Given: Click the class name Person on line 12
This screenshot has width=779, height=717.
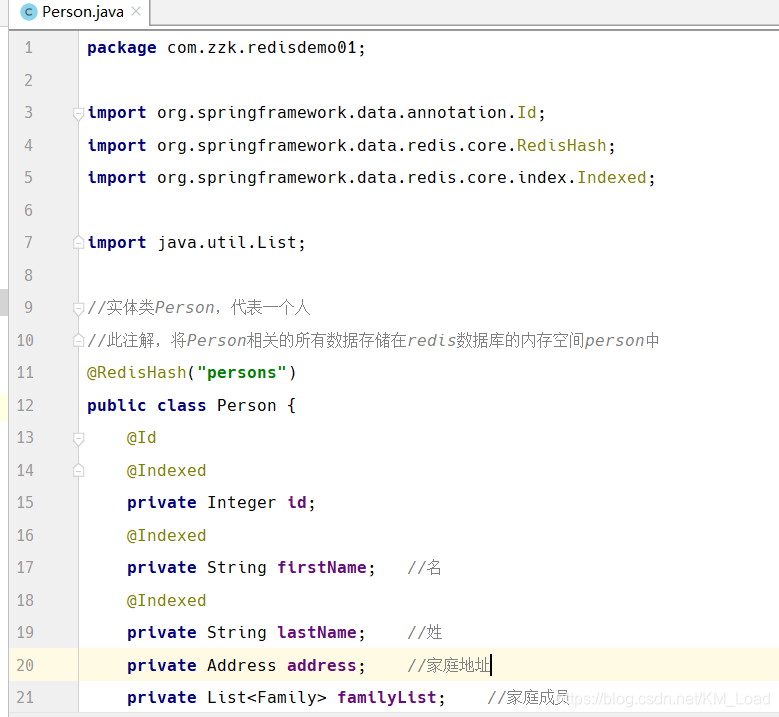Looking at the screenshot, I should [x=246, y=405].
